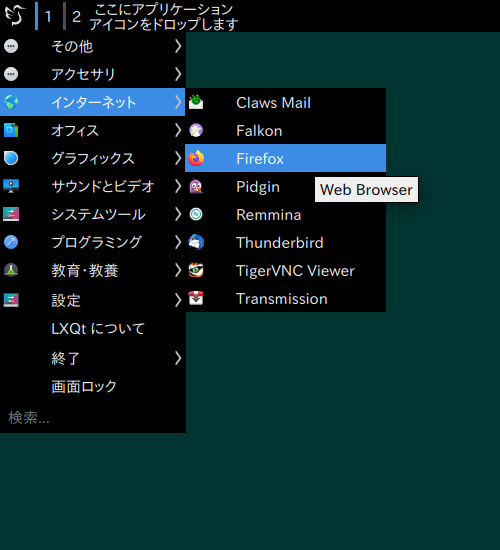500x550 pixels.
Task: Click the LXQt bird main menu icon
Action: point(15,15)
